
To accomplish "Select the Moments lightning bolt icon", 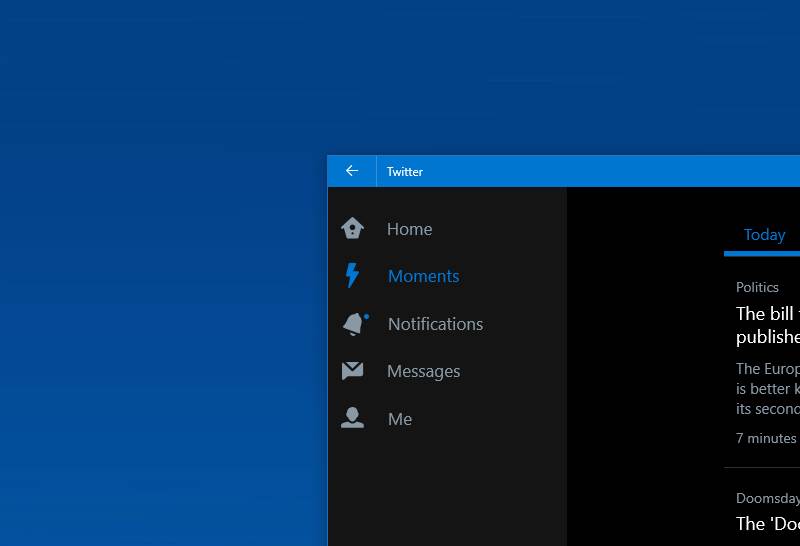I will click(x=352, y=276).
